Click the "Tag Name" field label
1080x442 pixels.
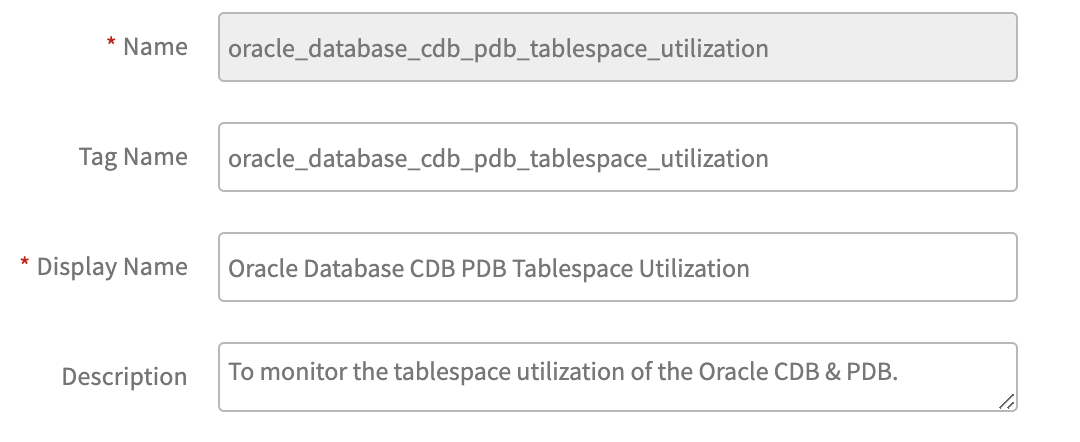tap(133, 157)
